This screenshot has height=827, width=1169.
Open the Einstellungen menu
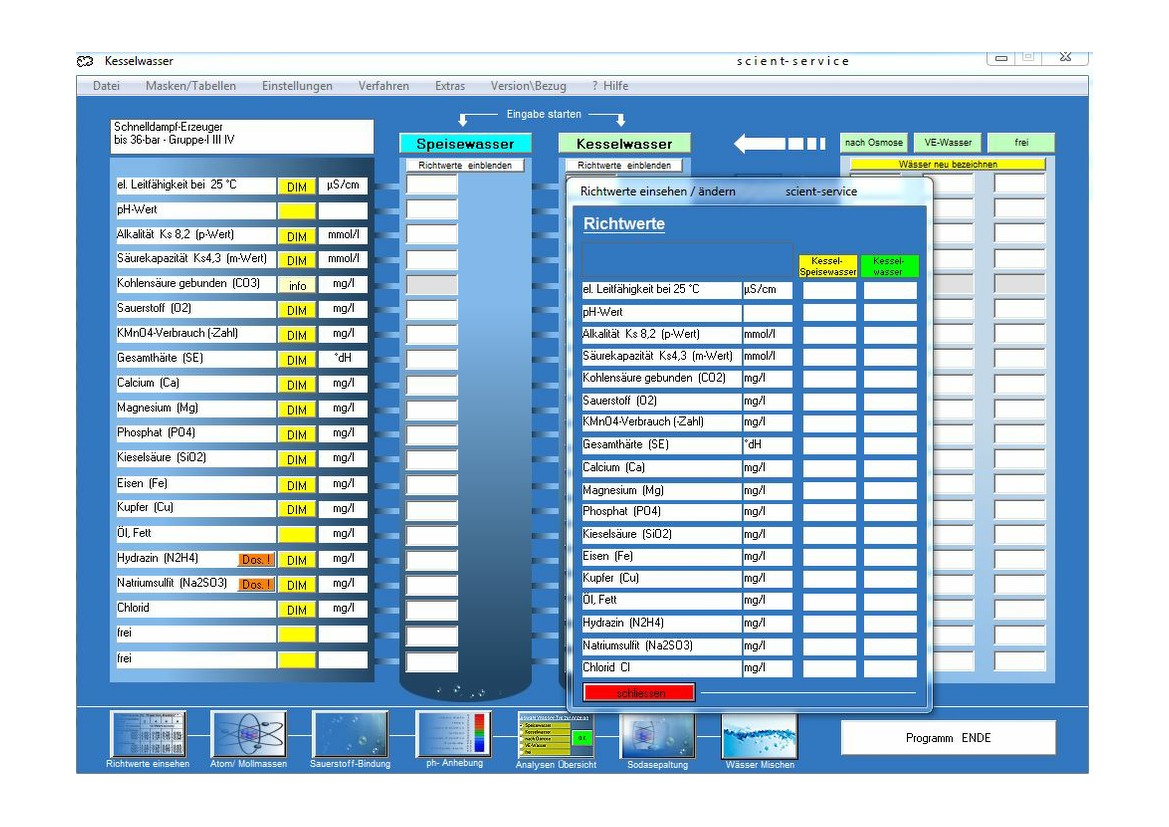[x=297, y=86]
